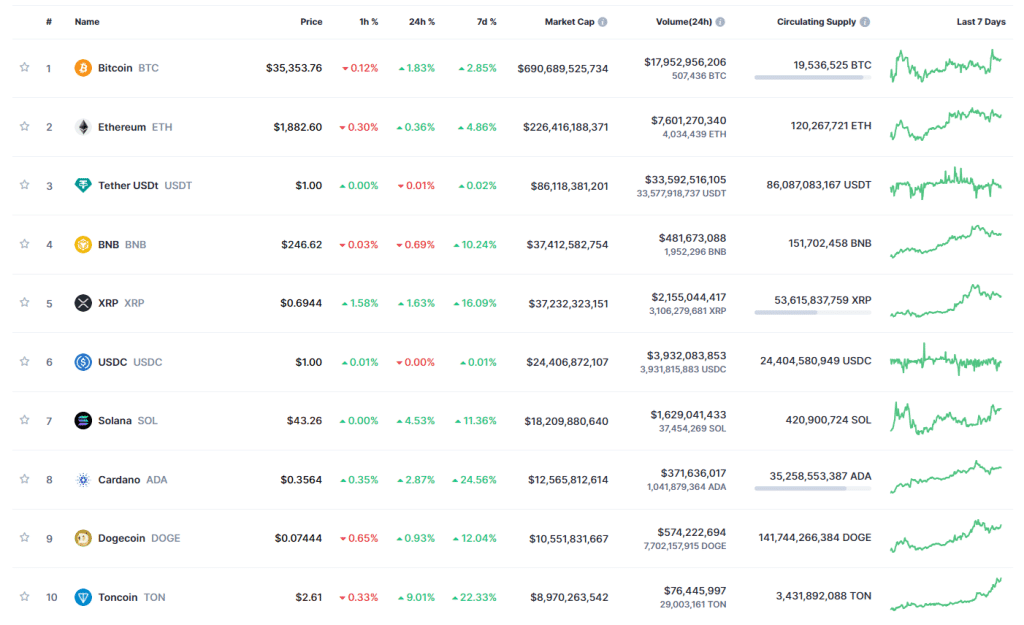Click Solana market cap $18,209,880,640
The height and width of the screenshot is (625, 1024).
[x=566, y=421]
